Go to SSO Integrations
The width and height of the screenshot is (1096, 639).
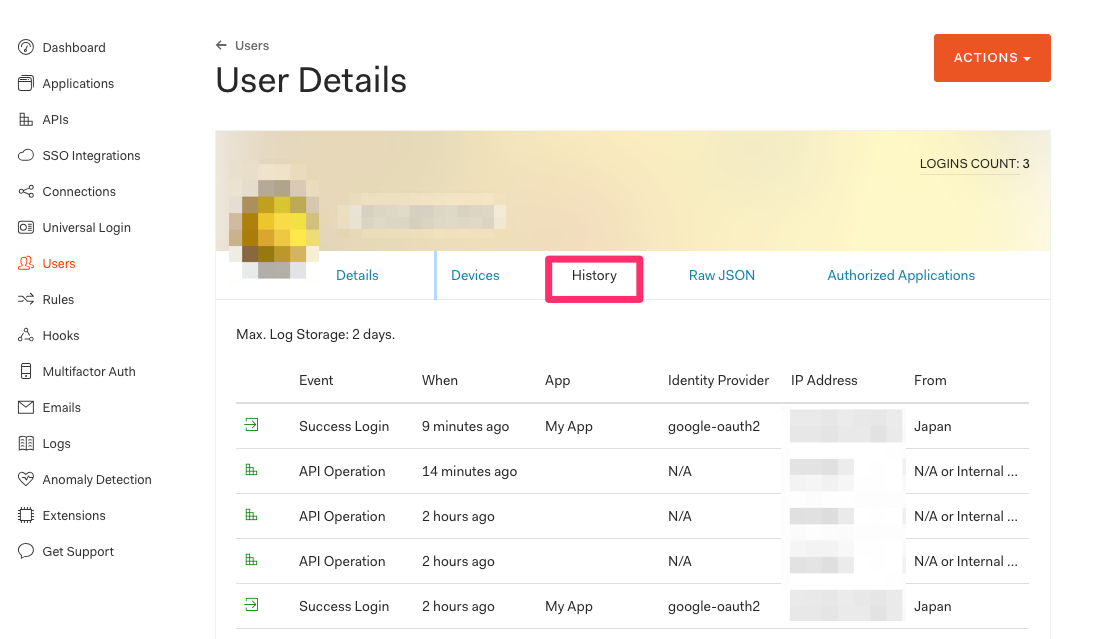point(90,155)
